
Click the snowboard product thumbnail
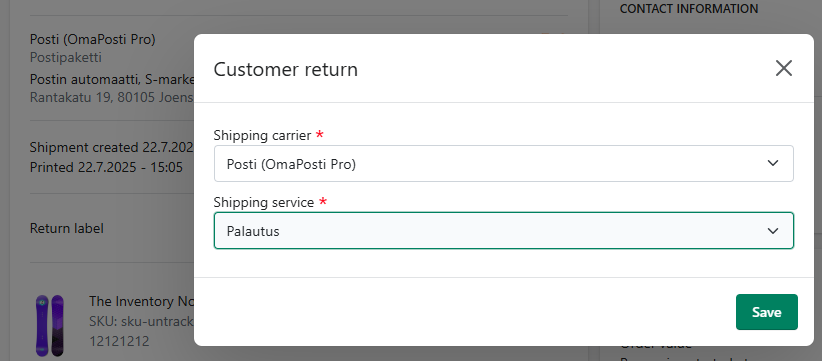tap(50, 325)
